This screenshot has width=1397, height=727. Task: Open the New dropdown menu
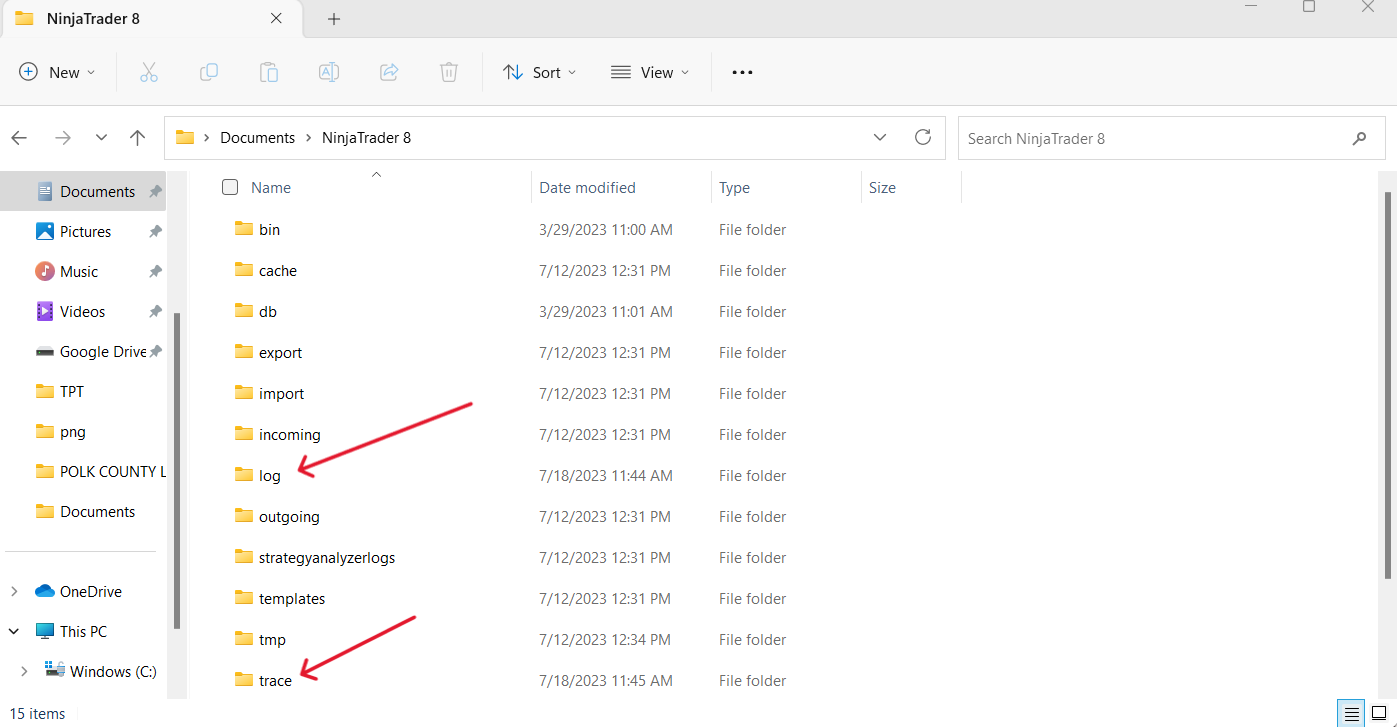tap(57, 72)
